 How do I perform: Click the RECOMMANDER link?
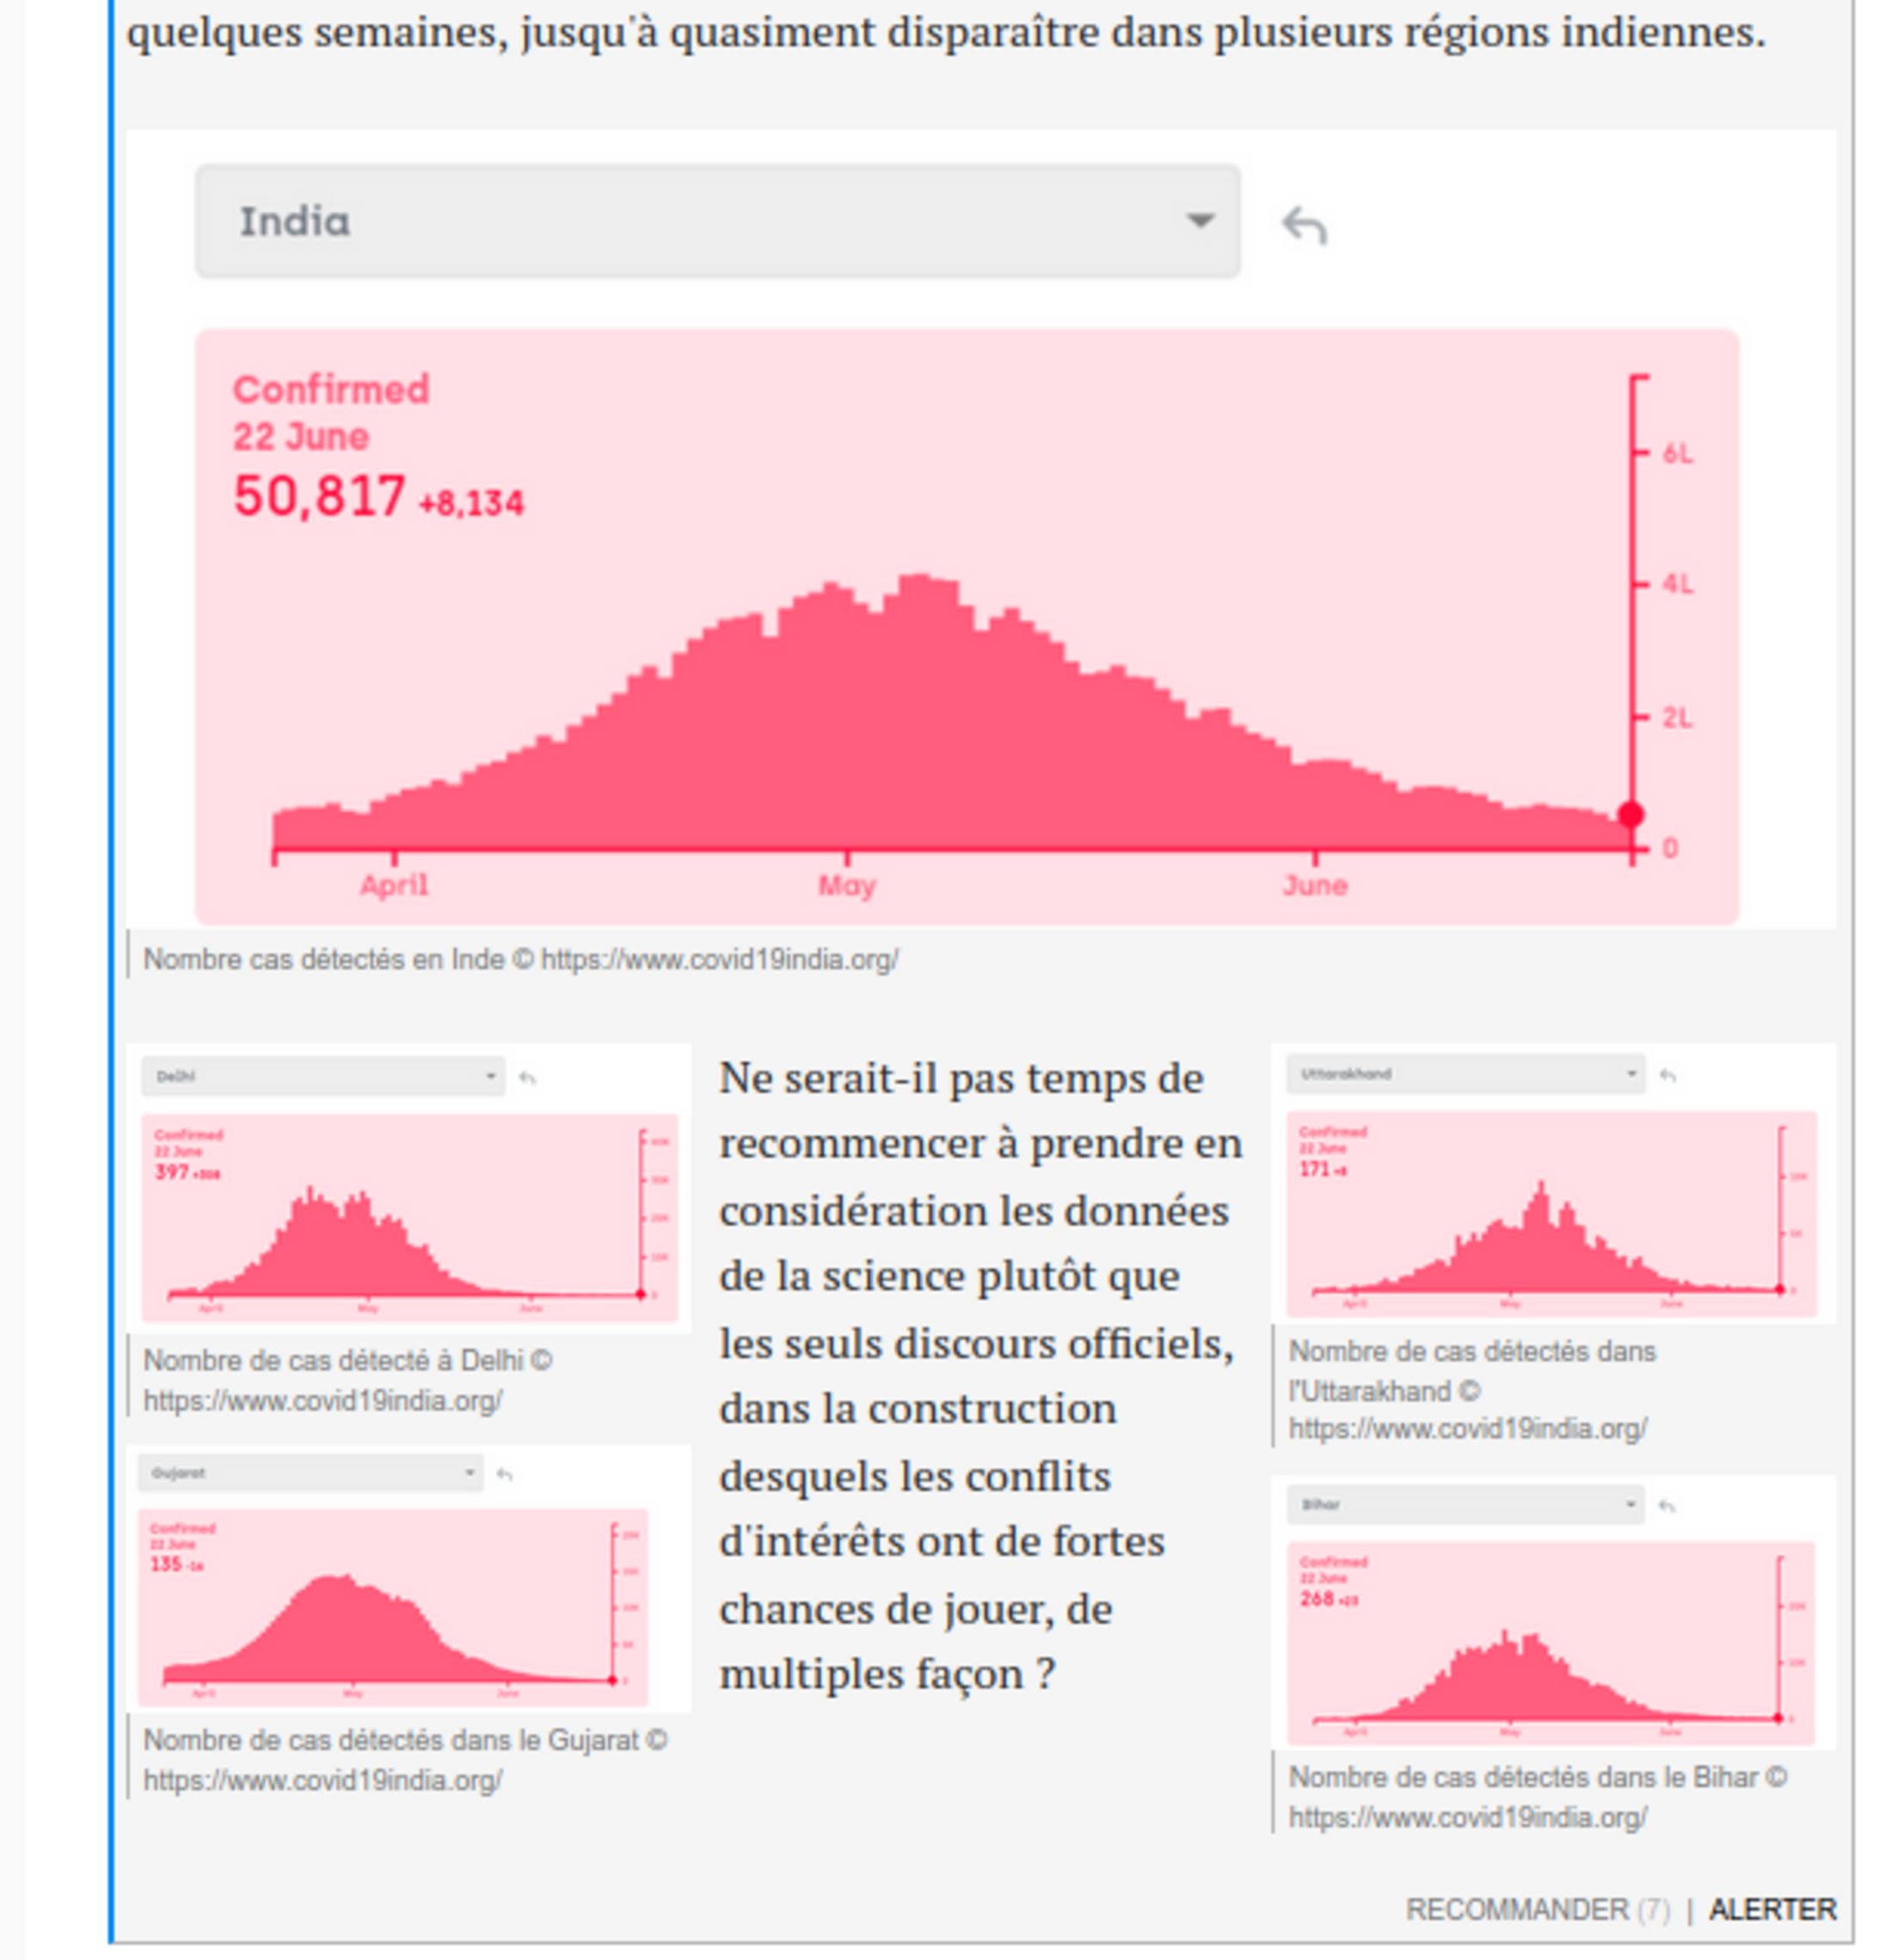[1516, 1909]
